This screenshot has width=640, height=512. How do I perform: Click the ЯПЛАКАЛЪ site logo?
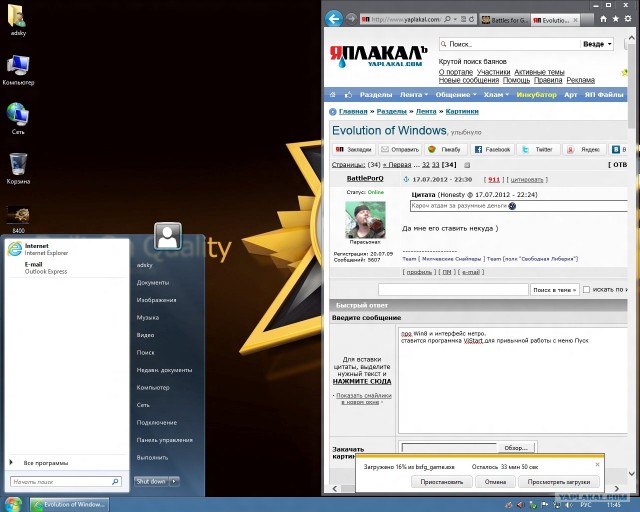point(378,56)
